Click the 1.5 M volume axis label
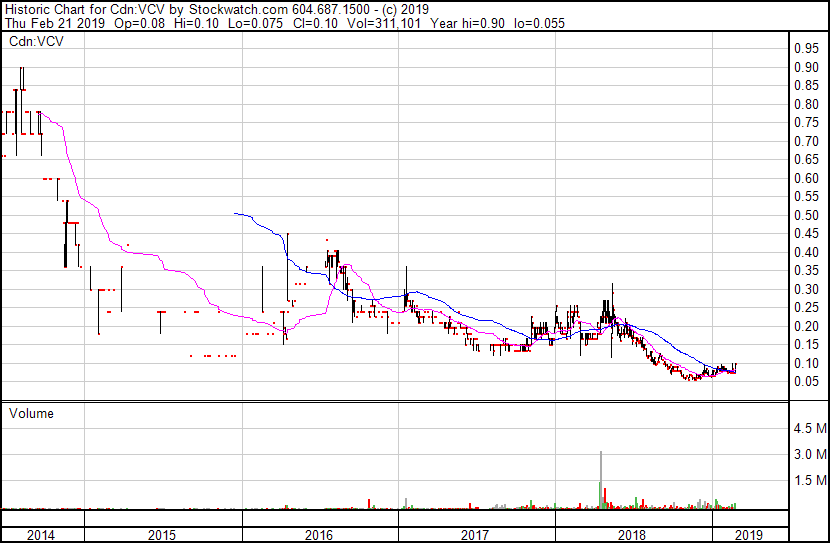Viewport: 830px width, 543px height. point(810,480)
